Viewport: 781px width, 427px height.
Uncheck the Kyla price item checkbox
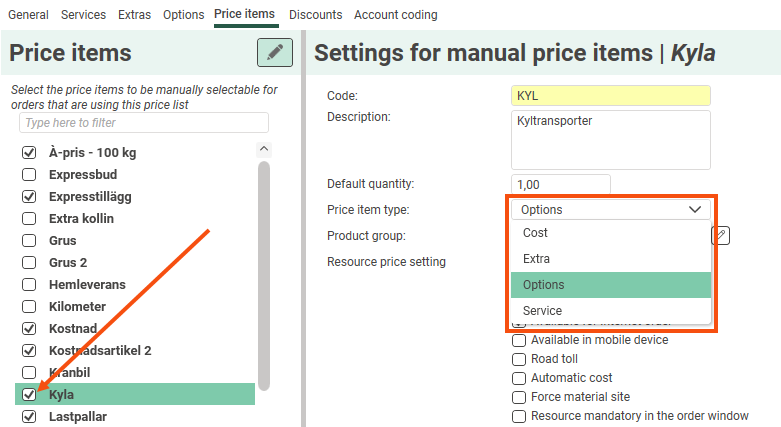click(29, 394)
